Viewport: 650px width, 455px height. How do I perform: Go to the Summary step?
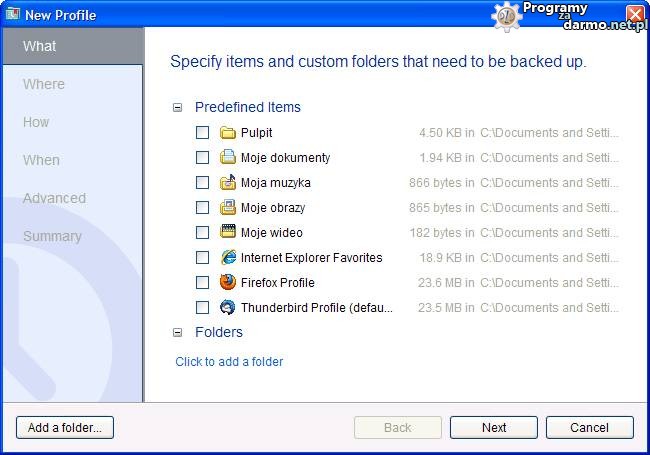click(x=52, y=236)
